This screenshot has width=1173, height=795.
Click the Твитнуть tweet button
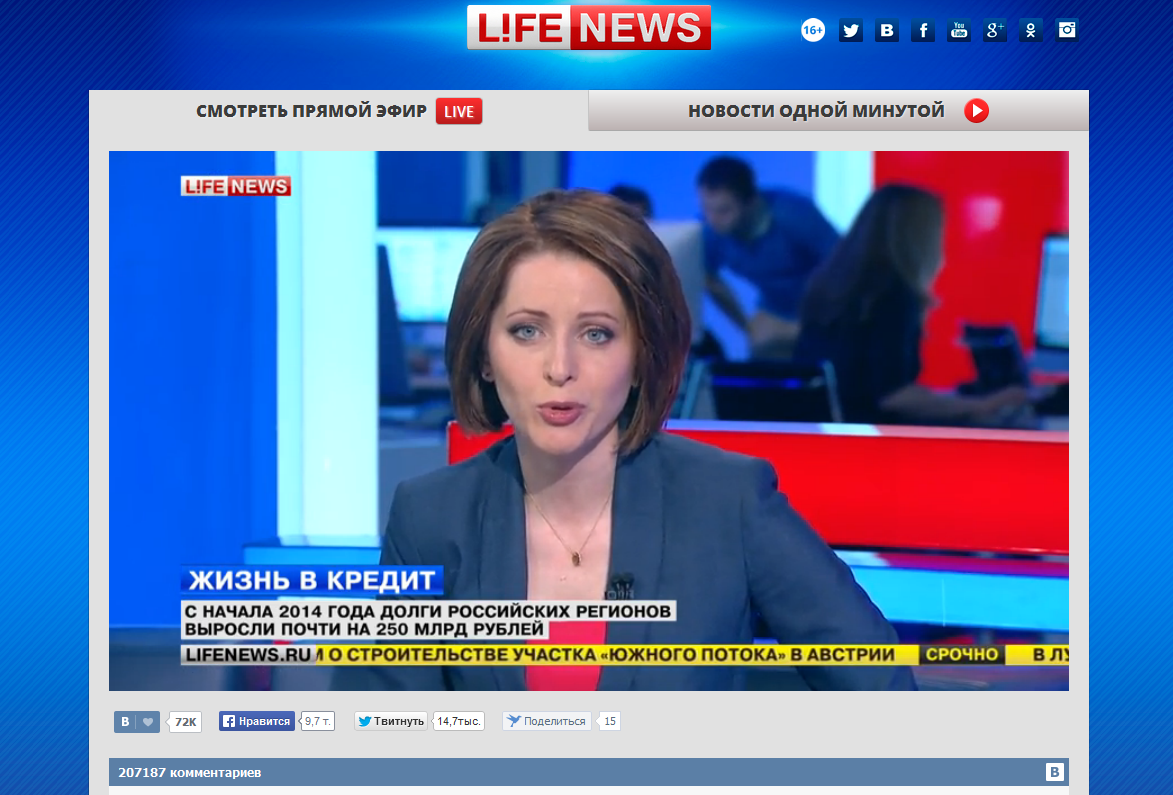click(391, 721)
